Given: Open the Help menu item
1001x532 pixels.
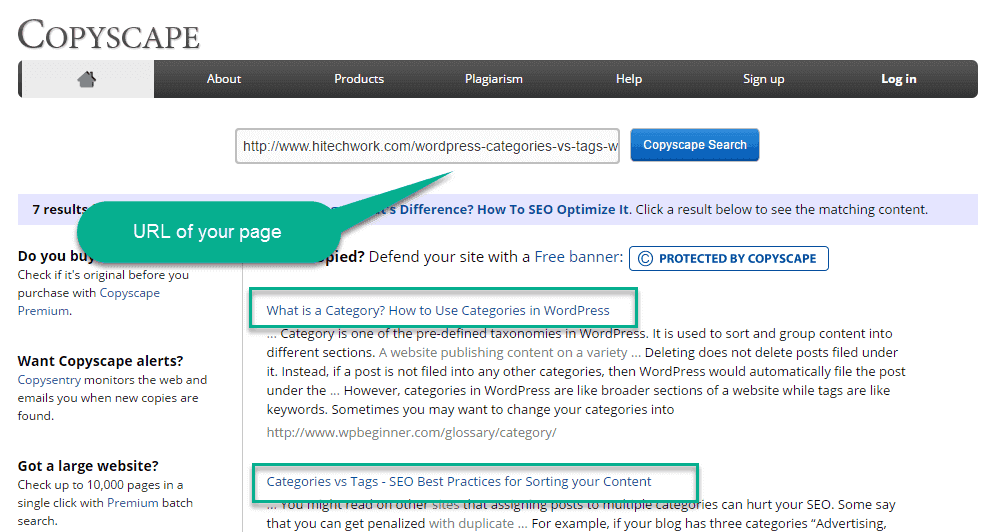Looking at the screenshot, I should [629, 79].
